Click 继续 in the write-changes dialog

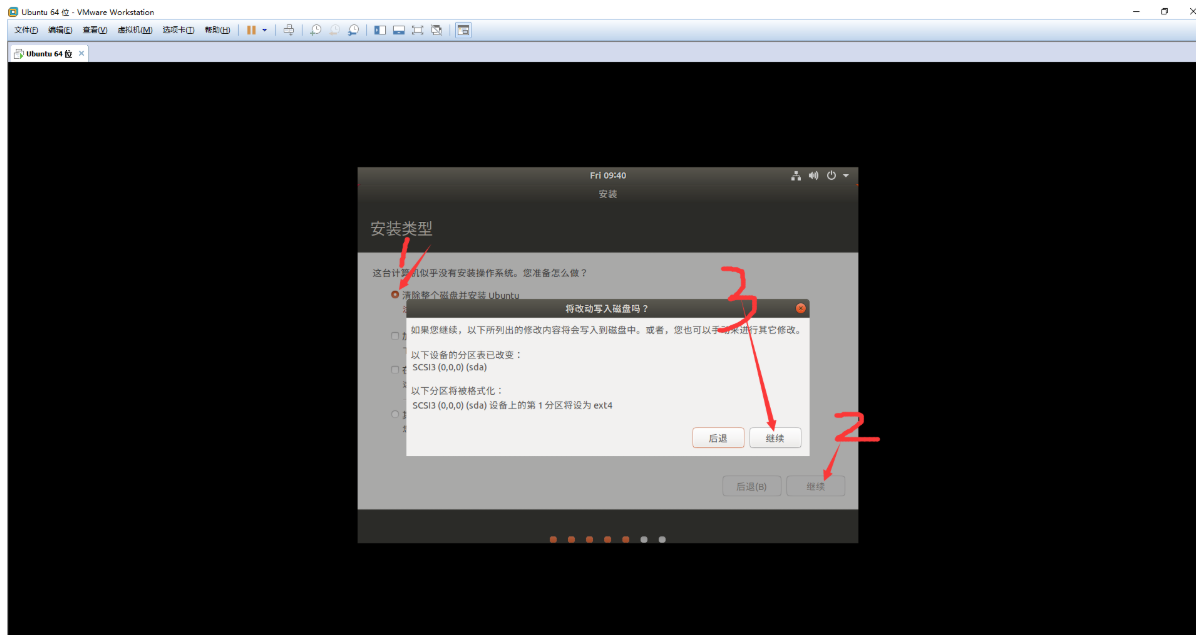pos(775,438)
